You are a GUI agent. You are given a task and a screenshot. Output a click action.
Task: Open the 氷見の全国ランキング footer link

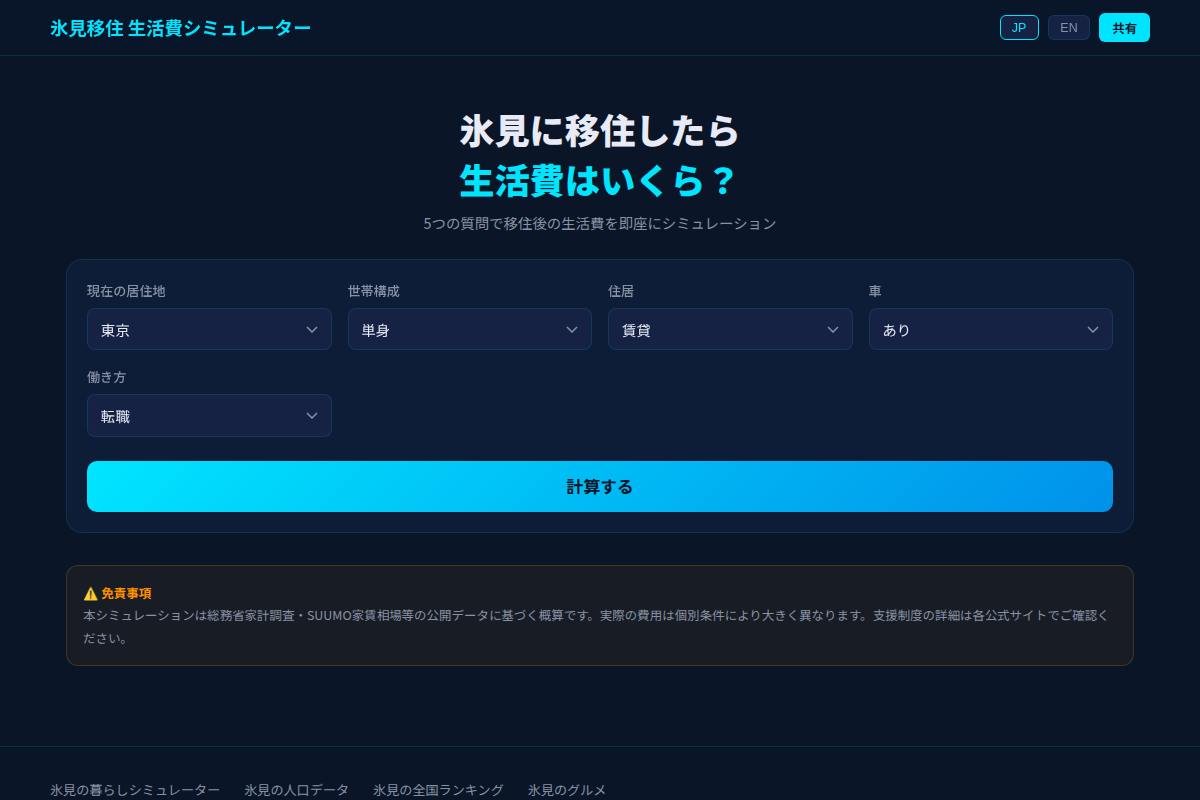[437, 789]
